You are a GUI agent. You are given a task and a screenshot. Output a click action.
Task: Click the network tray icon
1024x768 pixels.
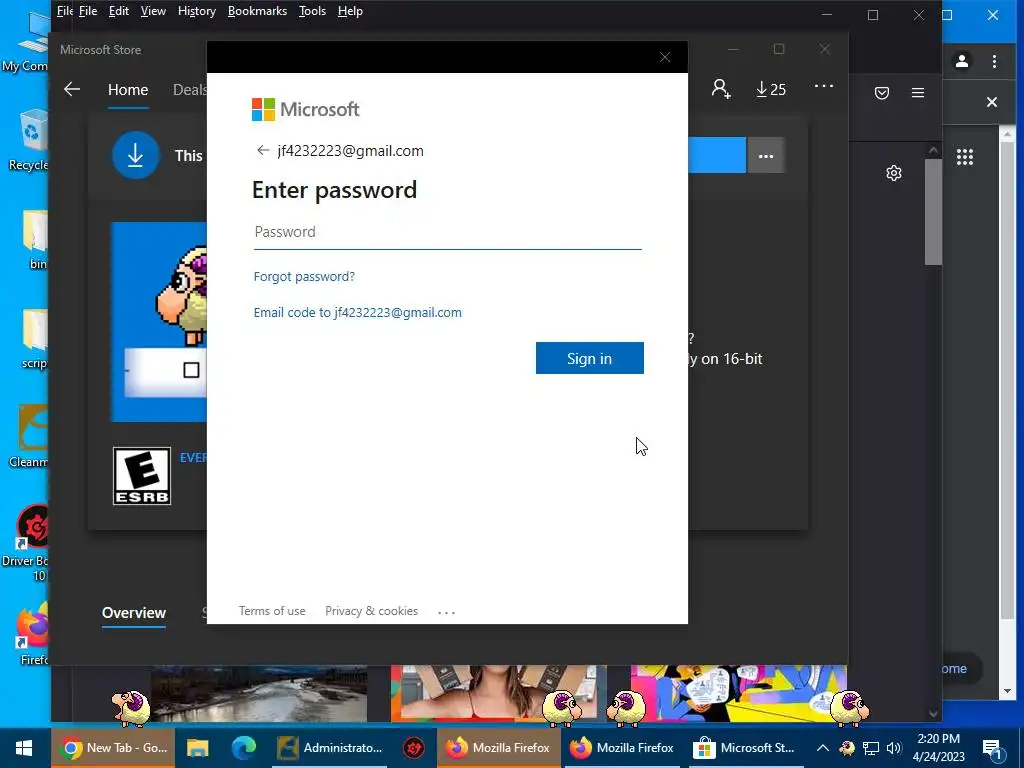871,748
